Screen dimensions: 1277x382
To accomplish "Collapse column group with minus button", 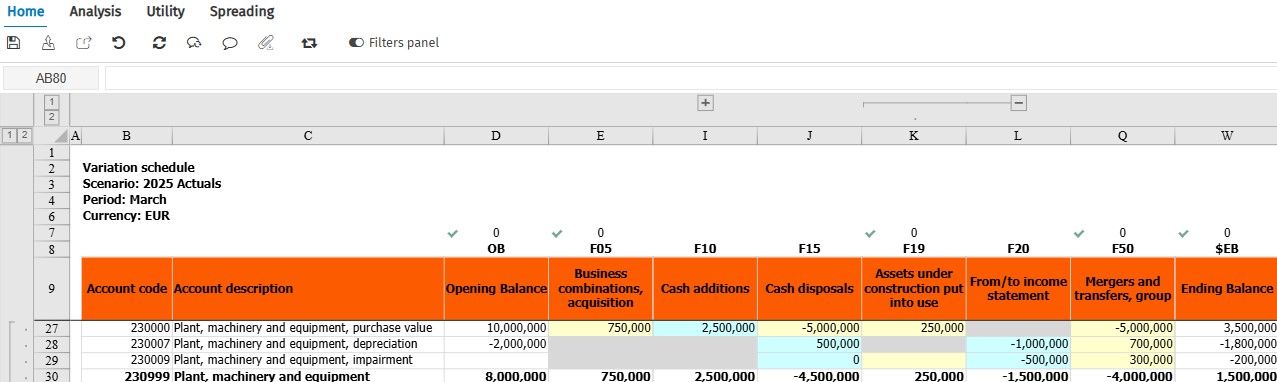I will coord(1019,102).
